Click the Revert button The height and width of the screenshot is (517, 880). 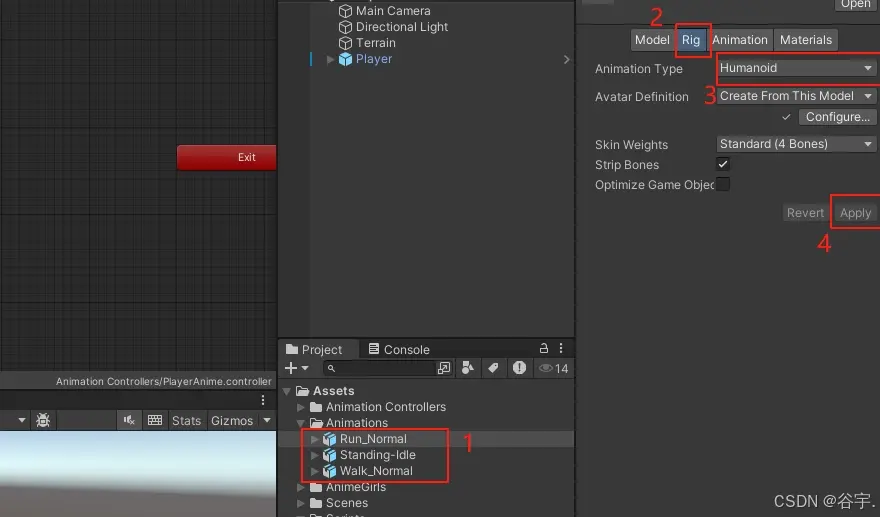805,213
